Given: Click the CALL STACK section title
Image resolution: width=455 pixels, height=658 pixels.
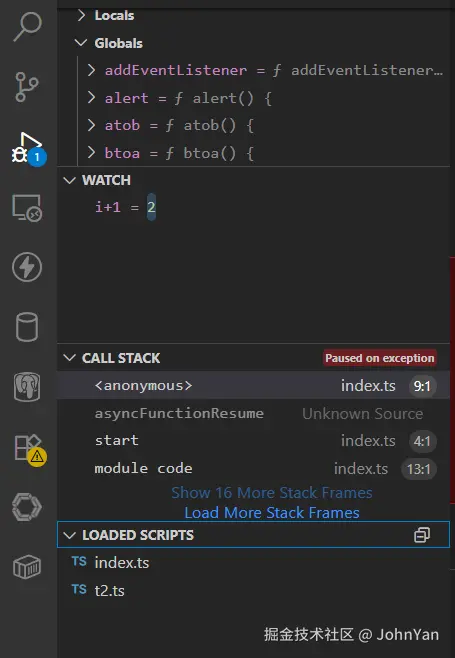Looking at the screenshot, I should pyautogui.click(x=121, y=358).
